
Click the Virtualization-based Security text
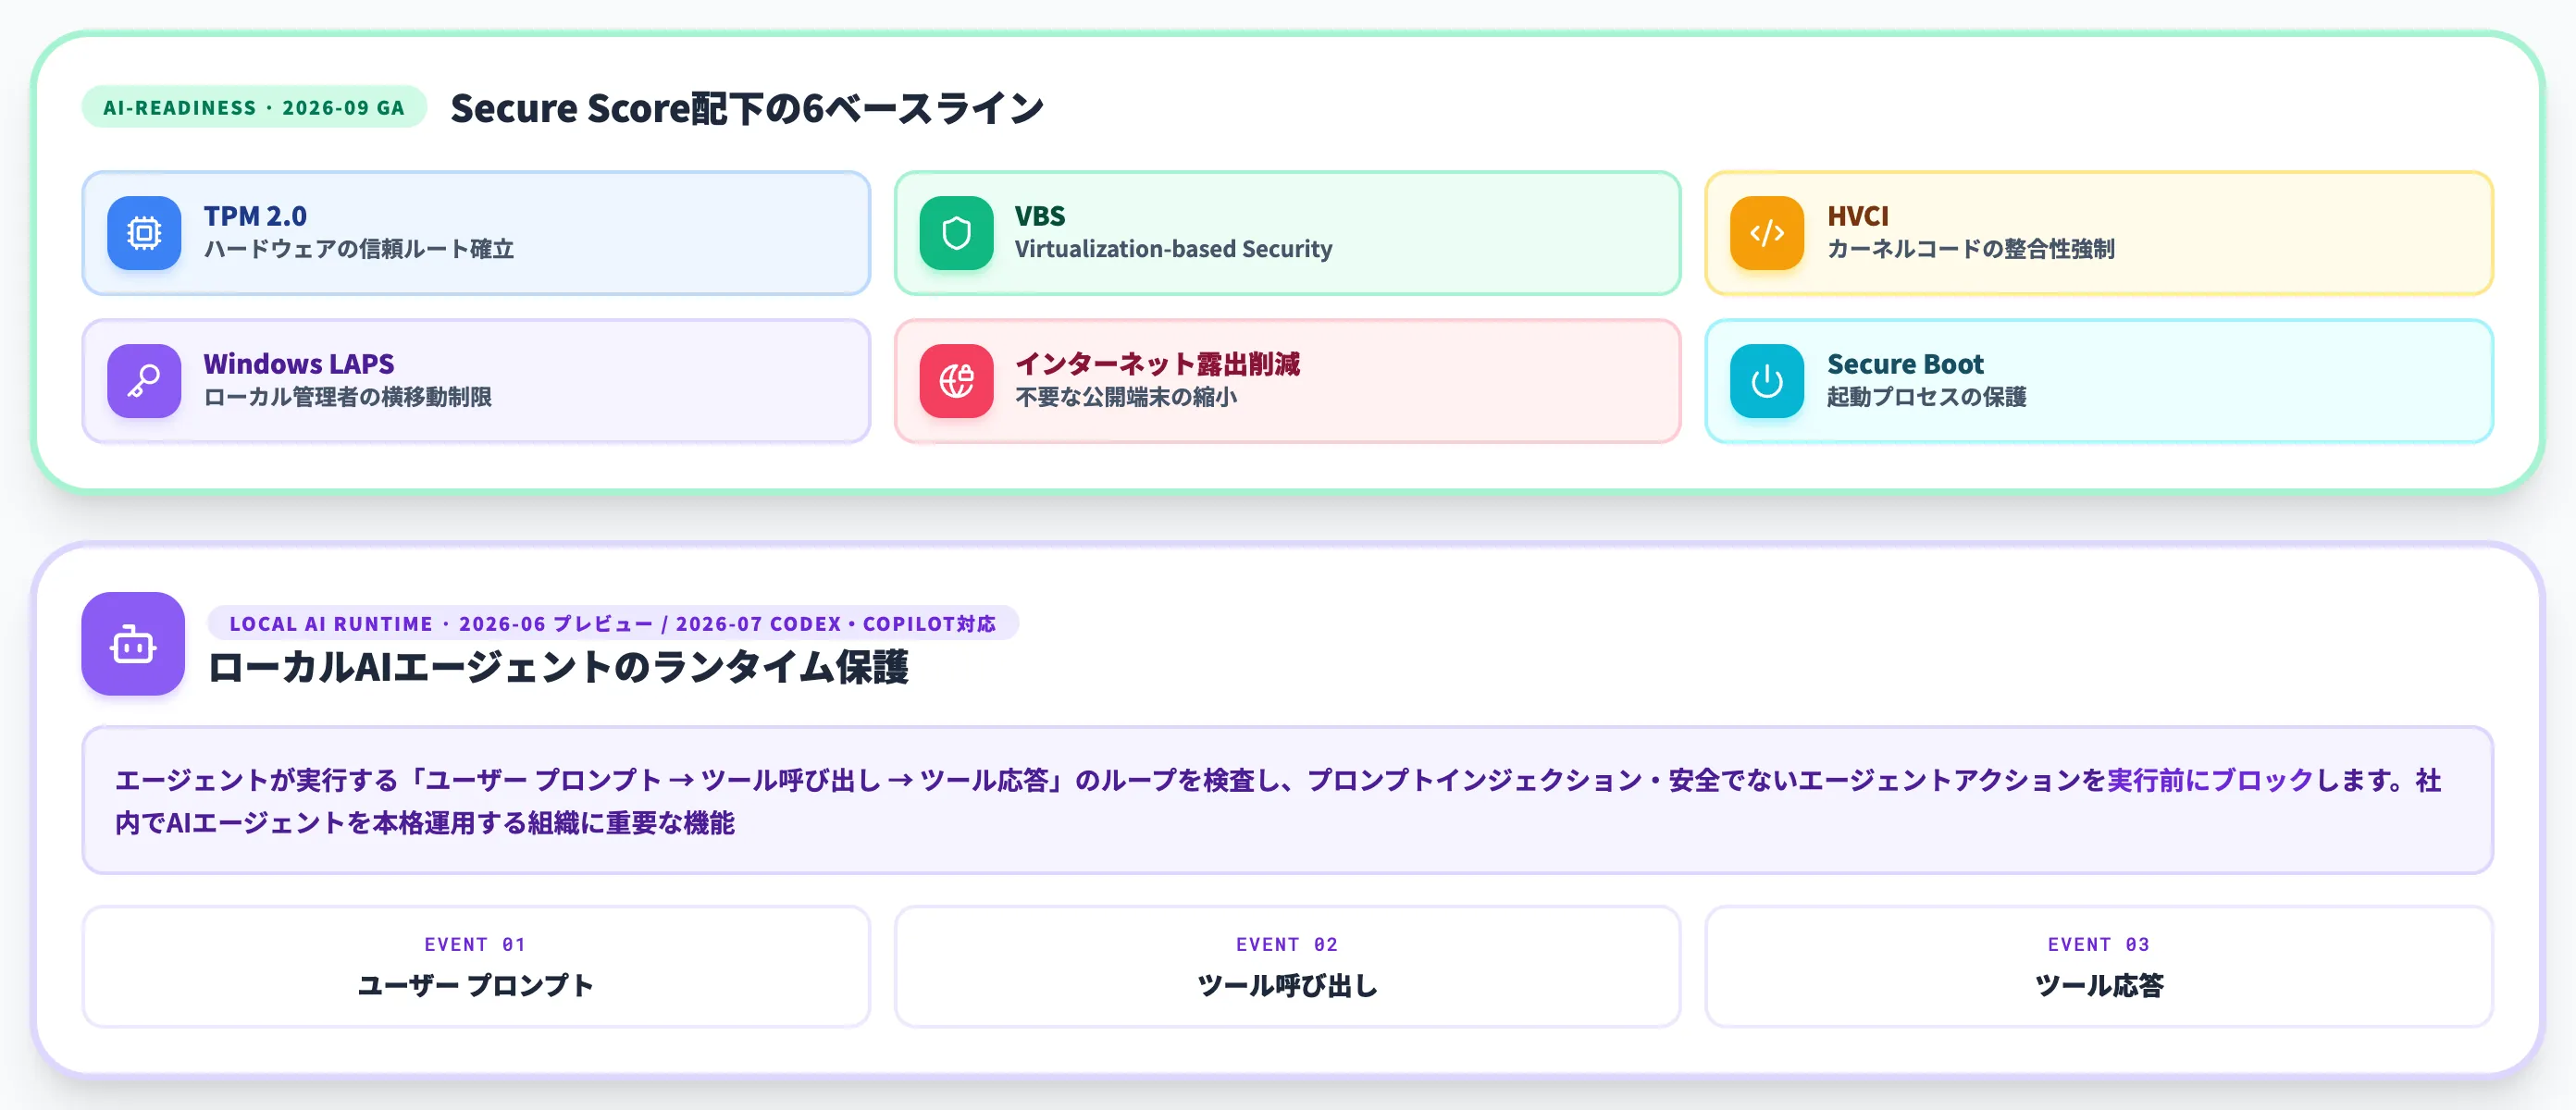pos(1173,249)
